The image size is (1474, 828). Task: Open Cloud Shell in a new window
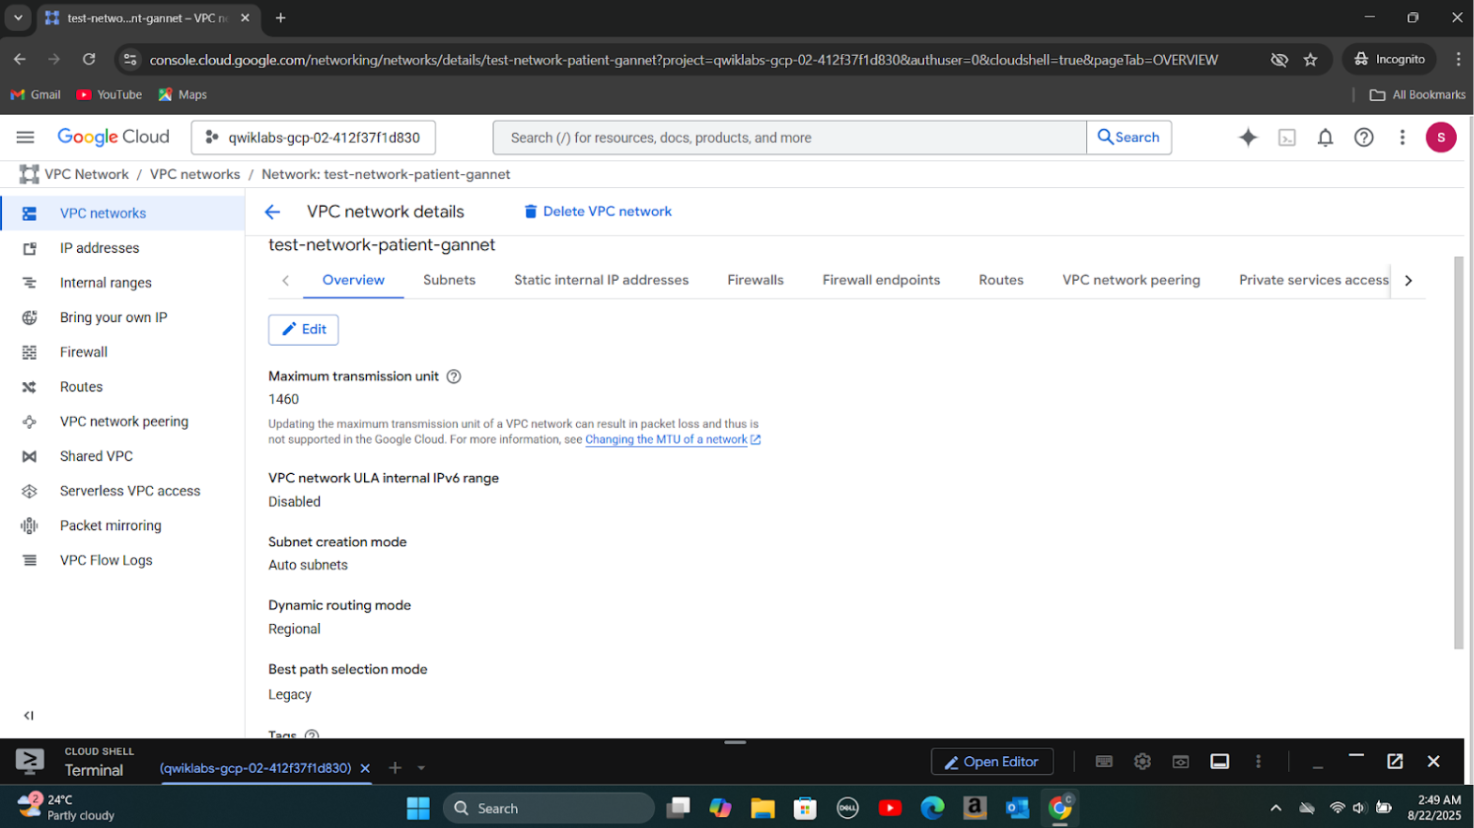tap(1395, 762)
